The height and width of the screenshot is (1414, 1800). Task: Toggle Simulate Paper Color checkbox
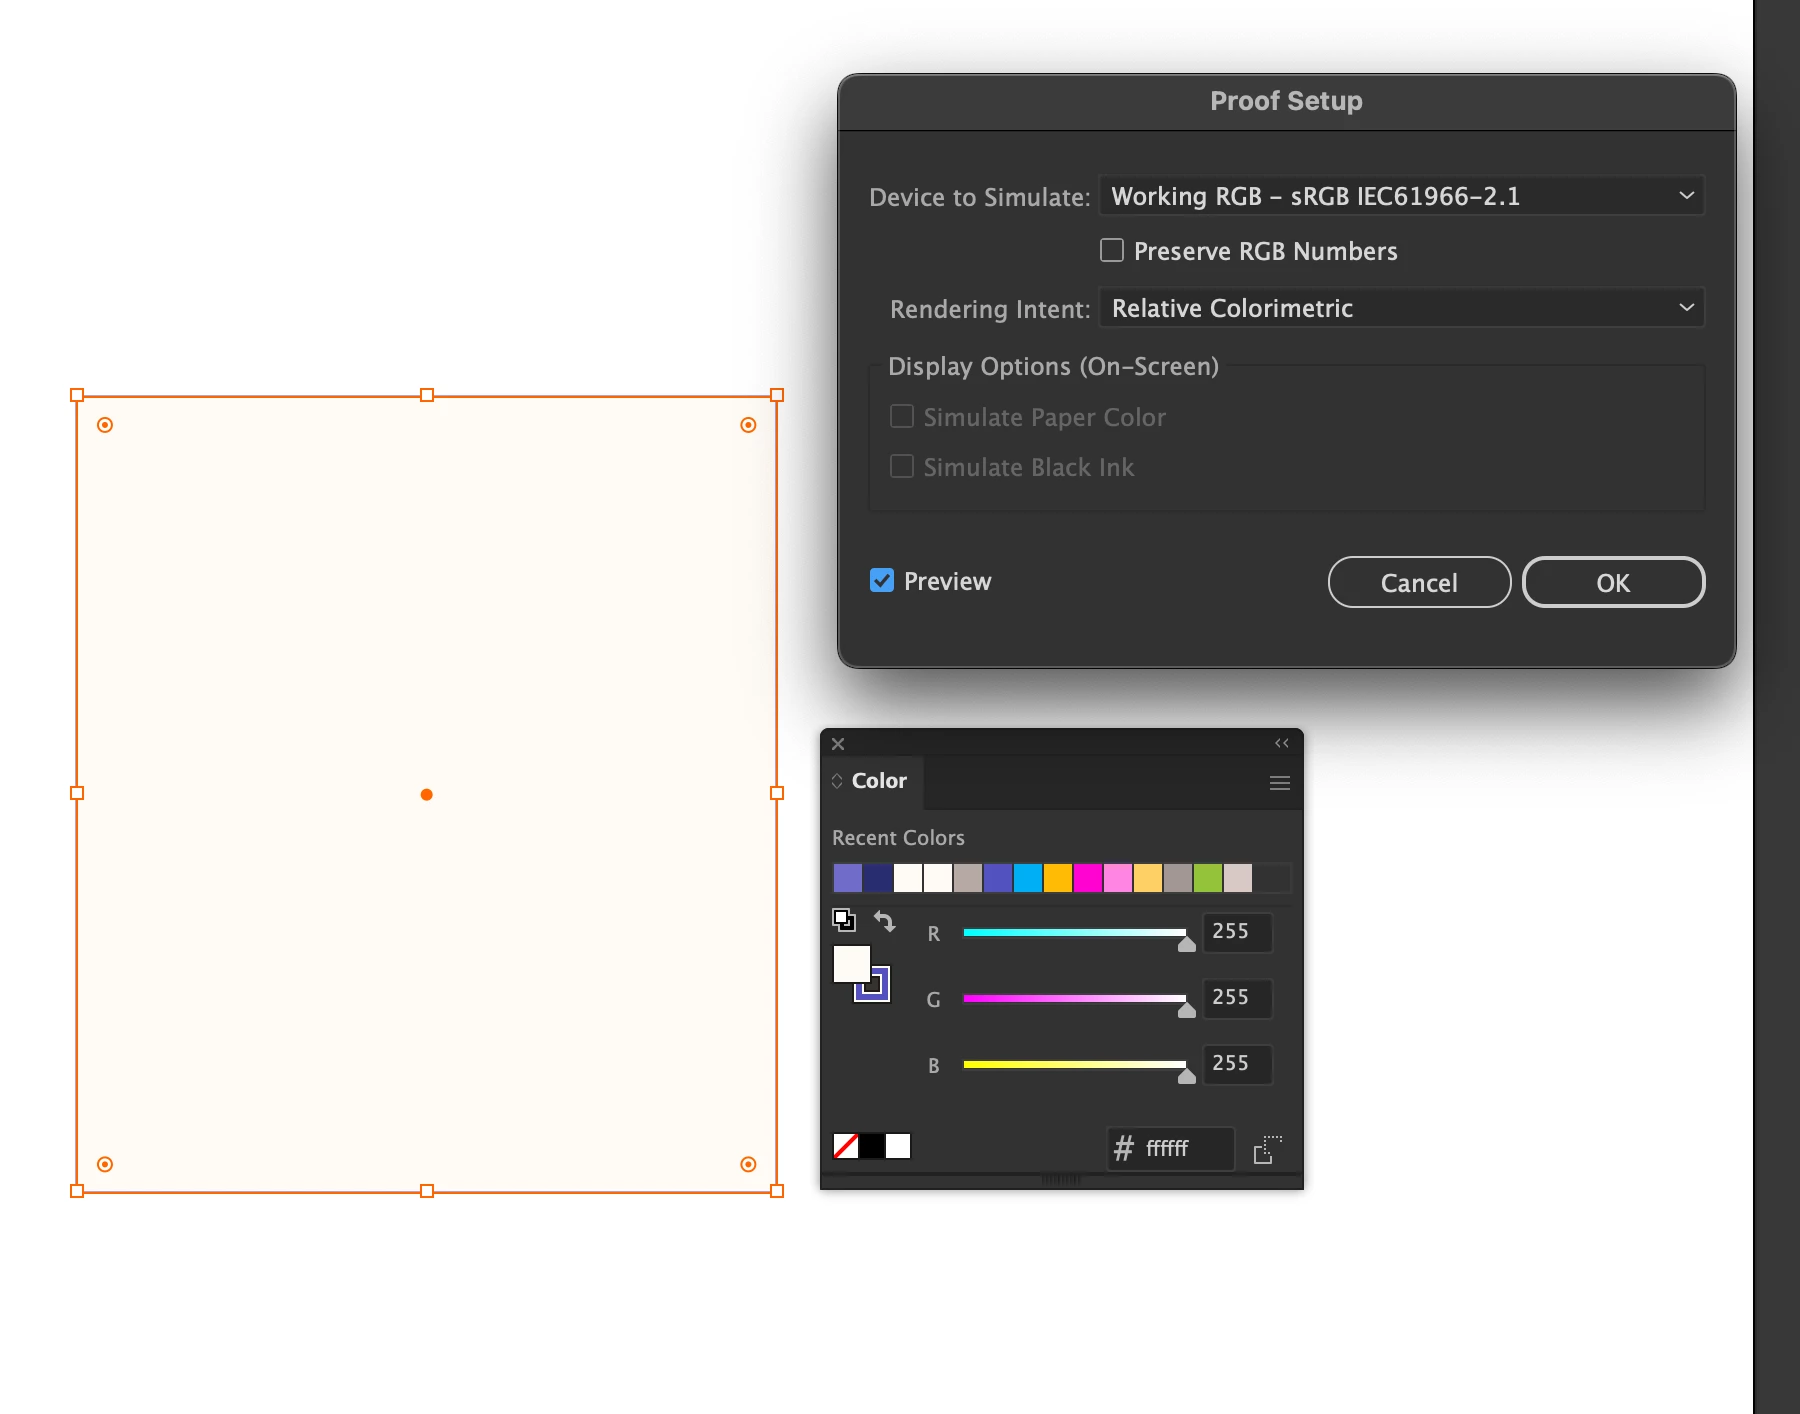coord(902,416)
